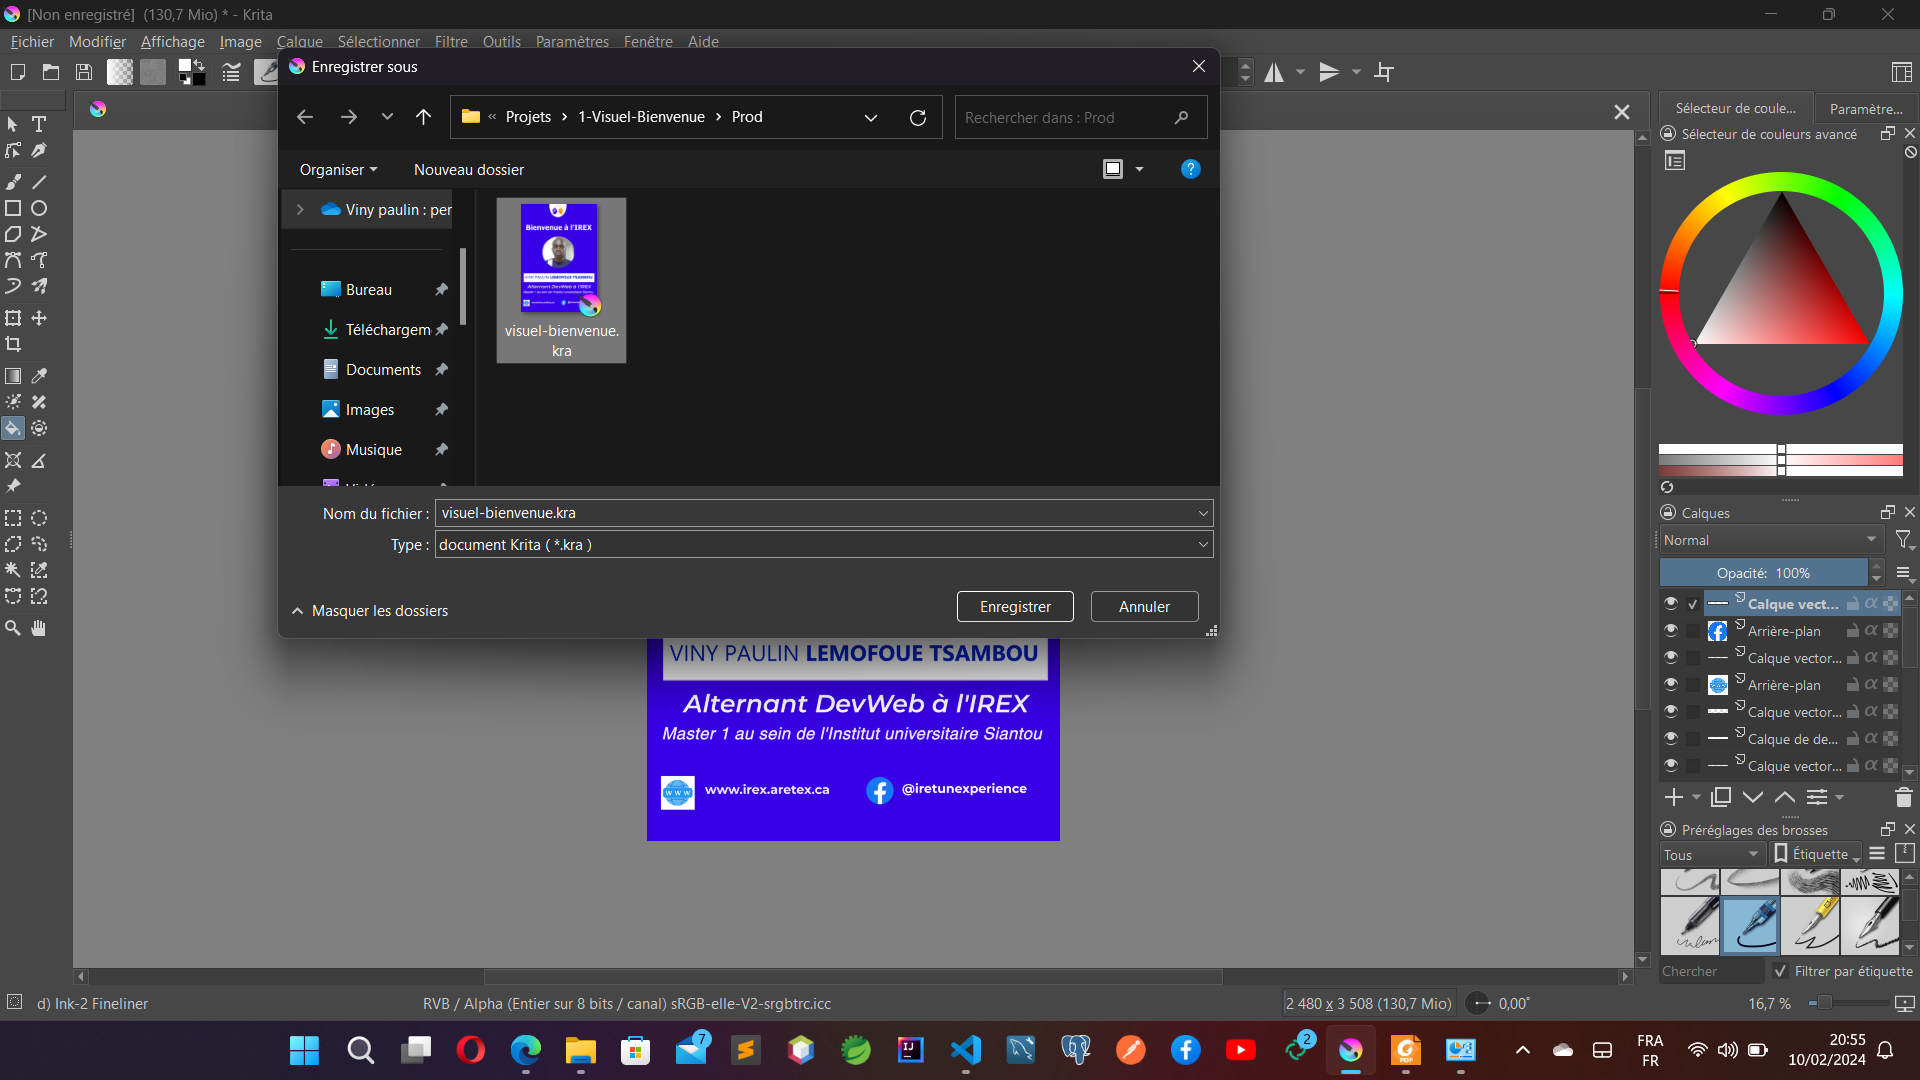Image resolution: width=1920 pixels, height=1080 pixels.
Task: Click the Annuler button
Action: [x=1144, y=607]
